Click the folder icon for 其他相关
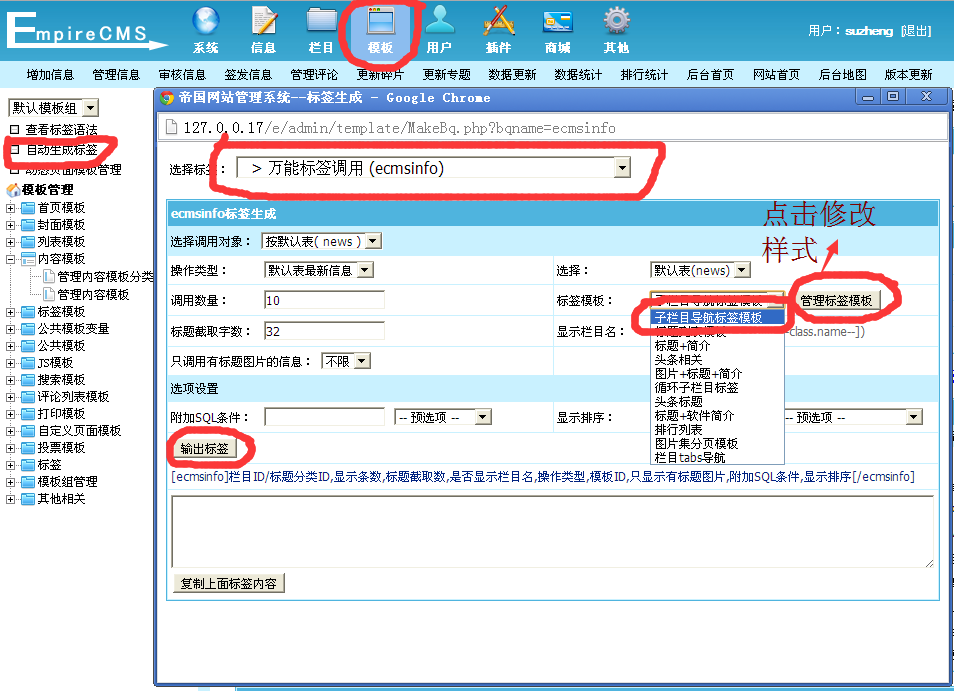This screenshot has height=691, width=954. pos(28,499)
